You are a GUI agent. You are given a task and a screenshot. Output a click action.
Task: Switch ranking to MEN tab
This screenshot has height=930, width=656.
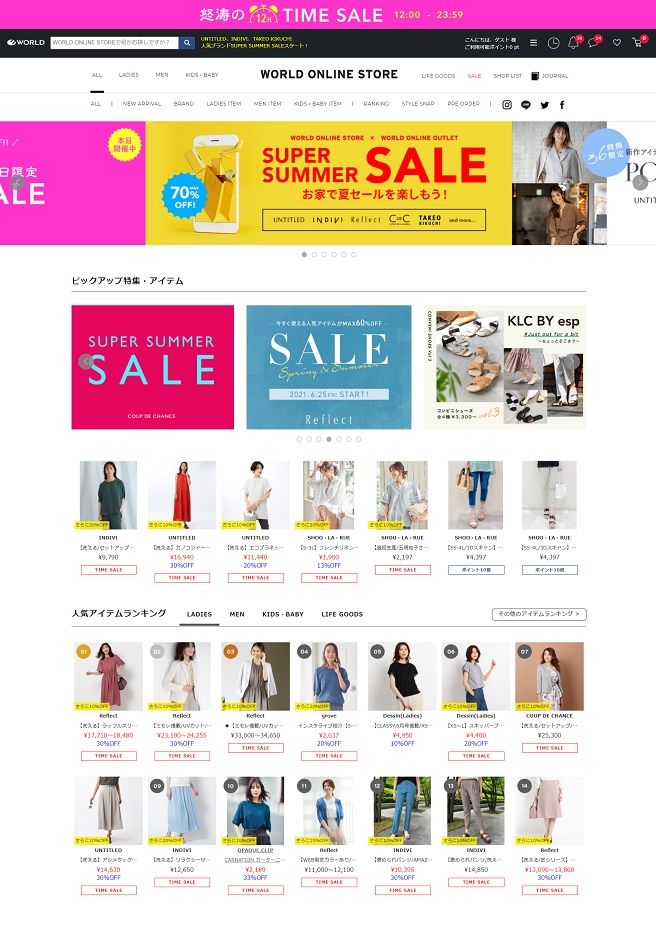pos(237,614)
